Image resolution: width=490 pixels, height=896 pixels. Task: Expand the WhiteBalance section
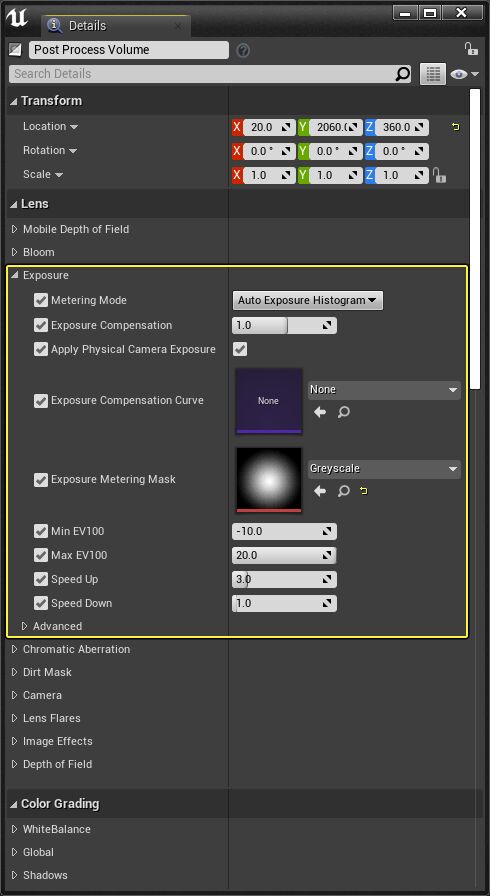(x=14, y=829)
